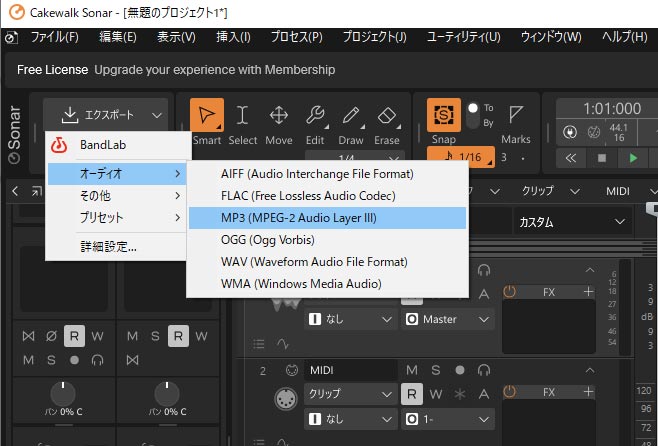Screen dimensions: 658x446
Task: Select OGG (Ogg Vorbis) format
Action: [327, 240]
